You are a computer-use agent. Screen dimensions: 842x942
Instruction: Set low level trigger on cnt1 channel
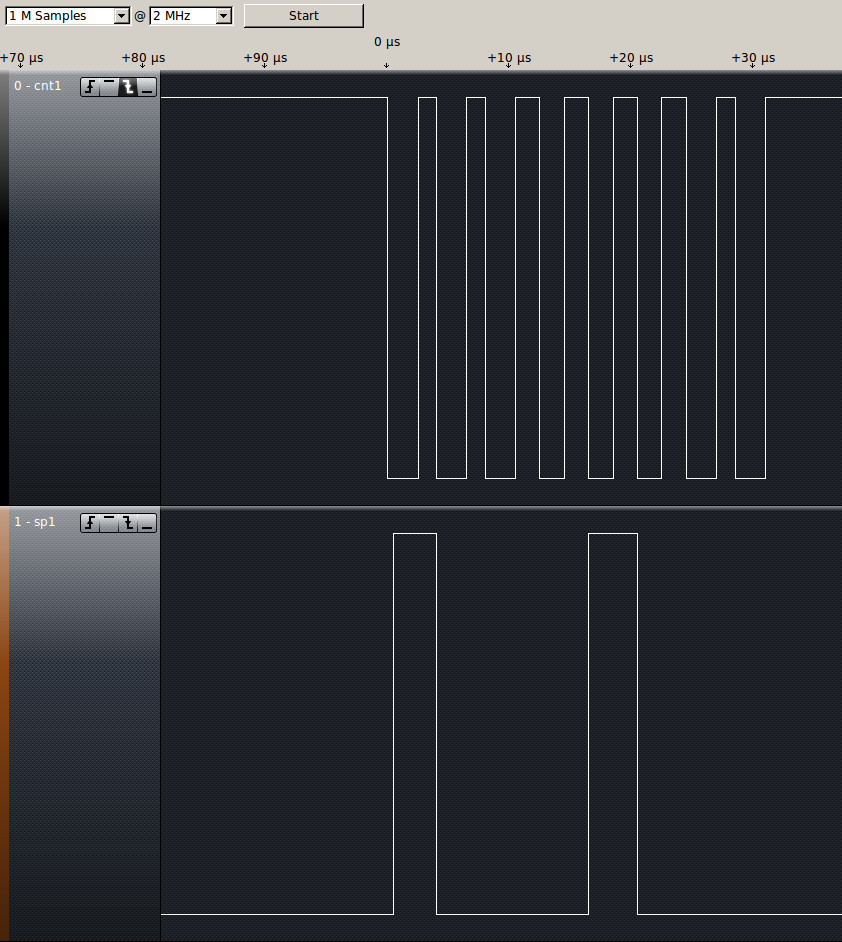pos(147,87)
